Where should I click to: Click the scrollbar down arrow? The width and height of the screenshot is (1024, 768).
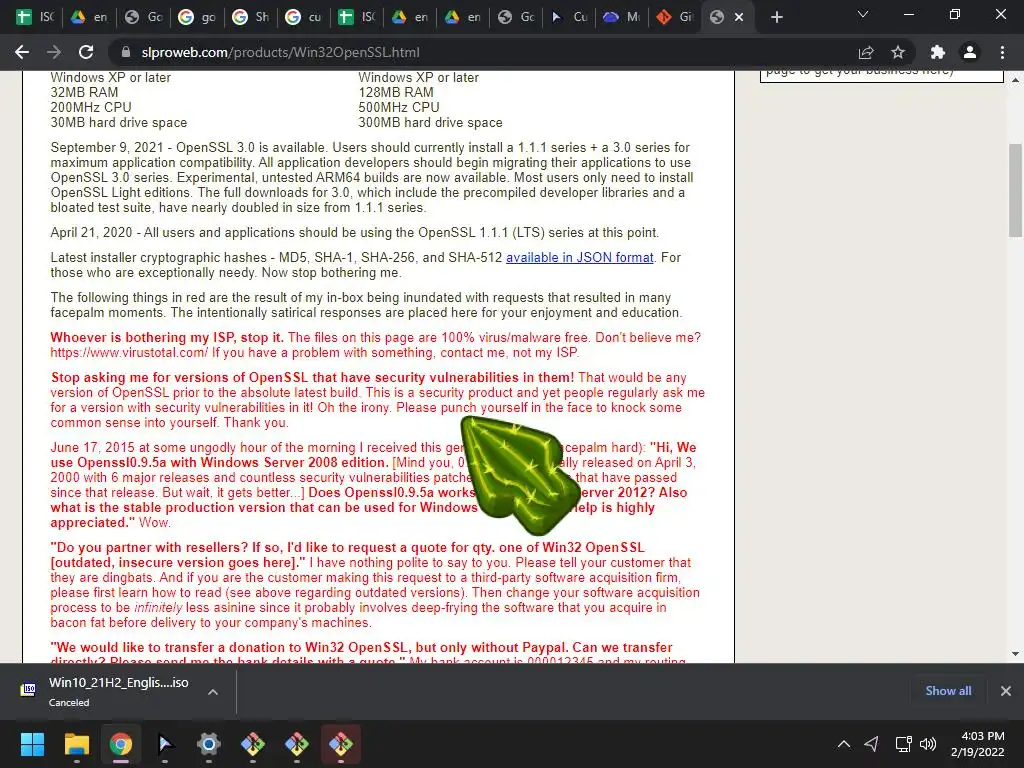click(1016, 654)
